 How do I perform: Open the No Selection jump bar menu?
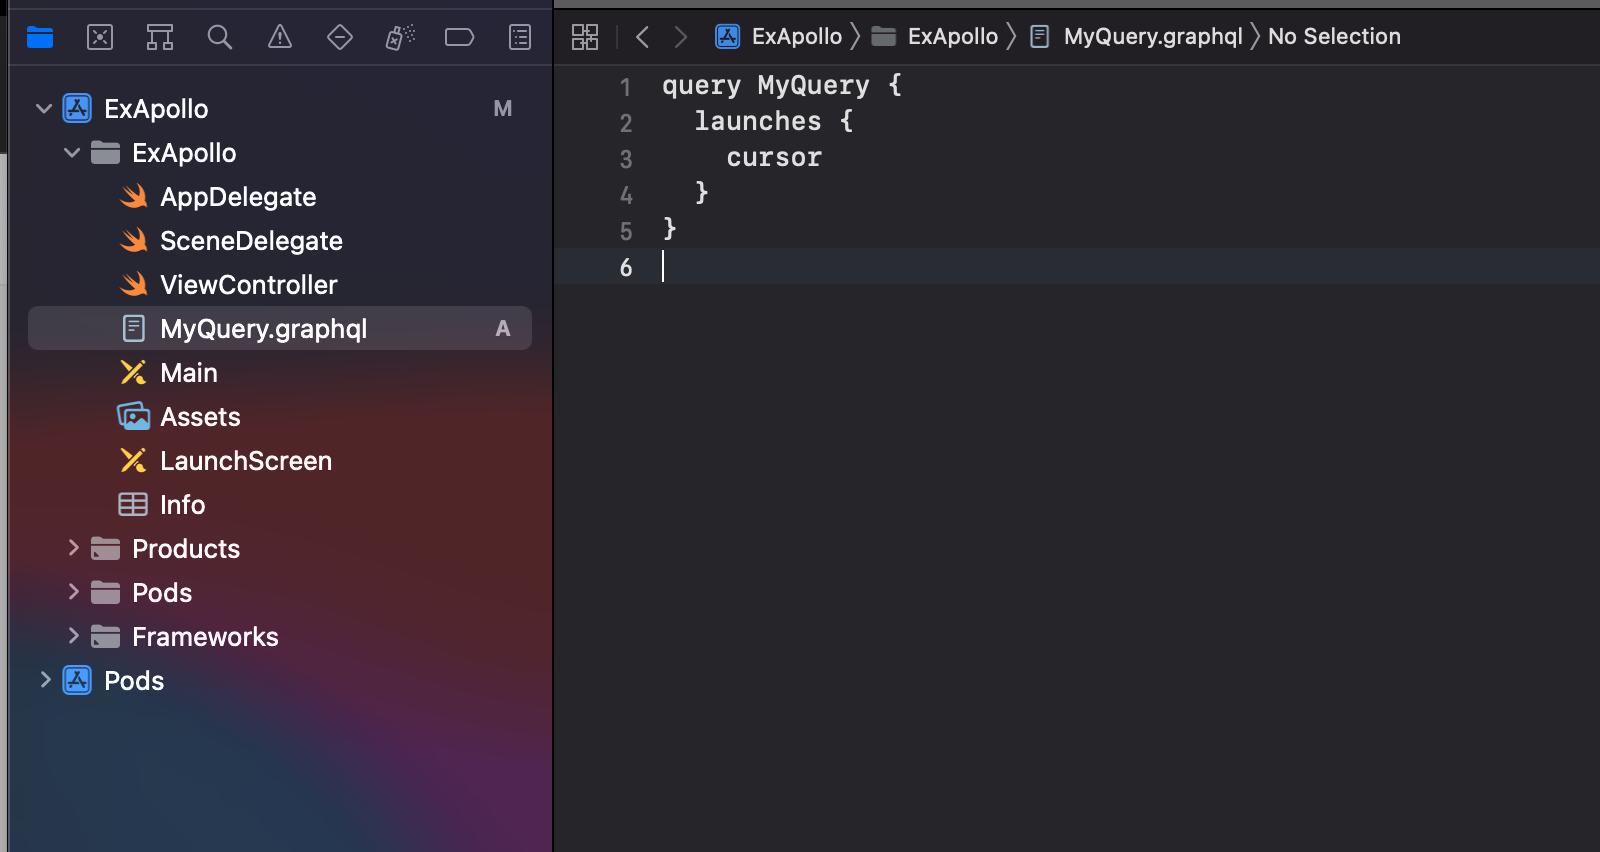pyautogui.click(x=1334, y=37)
